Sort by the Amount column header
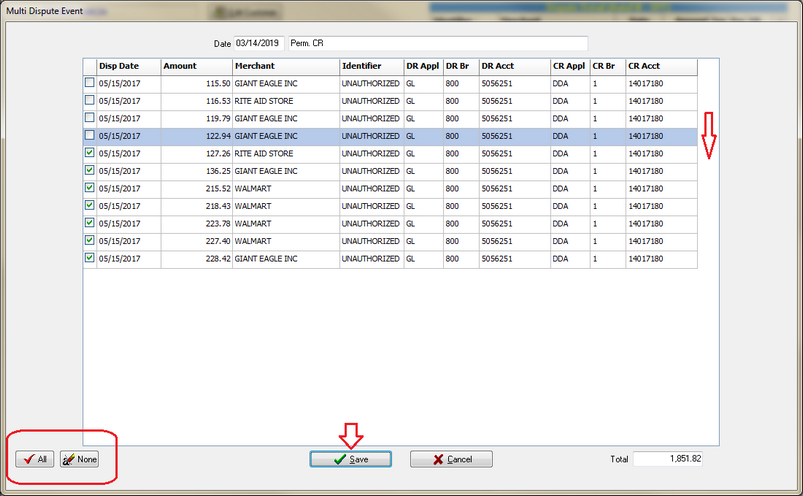Screen dimensions: 803x496 pyautogui.click(x=195, y=66)
